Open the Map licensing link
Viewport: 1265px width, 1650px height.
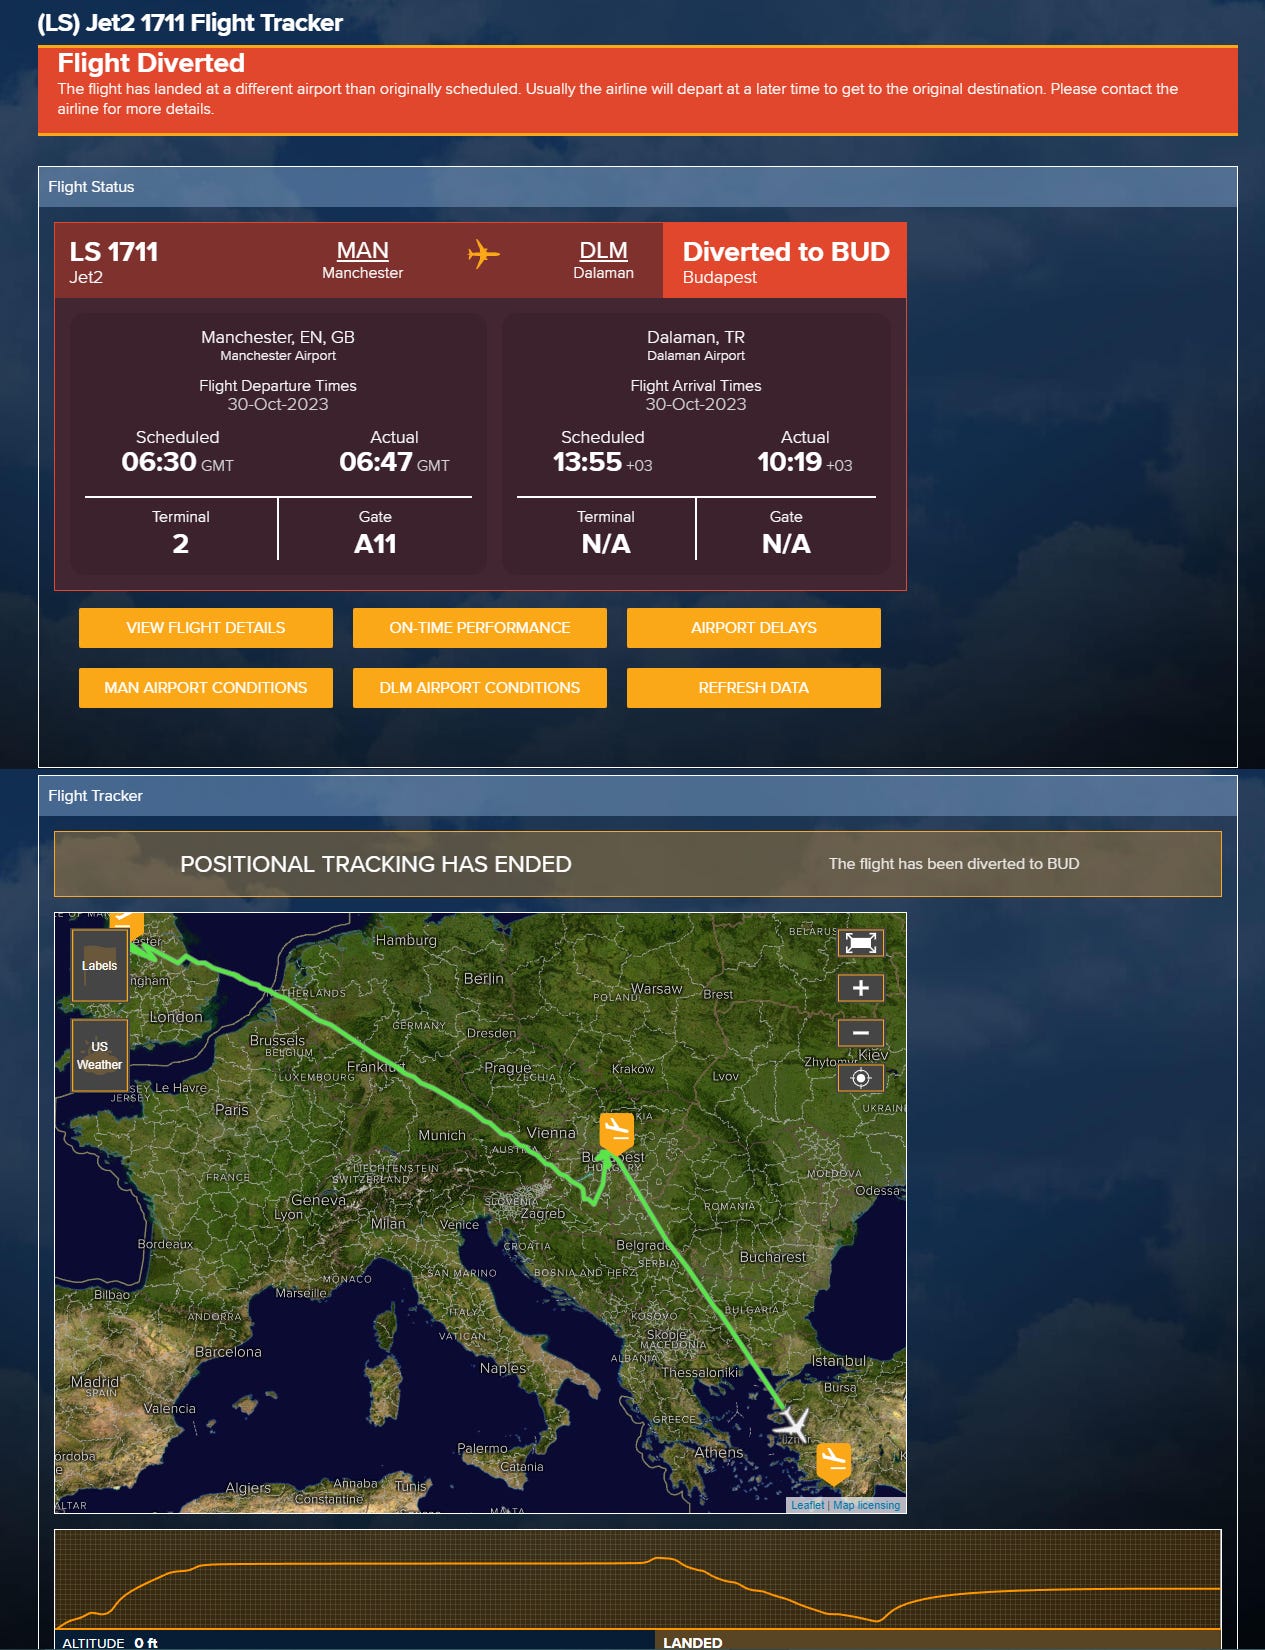(866, 1505)
